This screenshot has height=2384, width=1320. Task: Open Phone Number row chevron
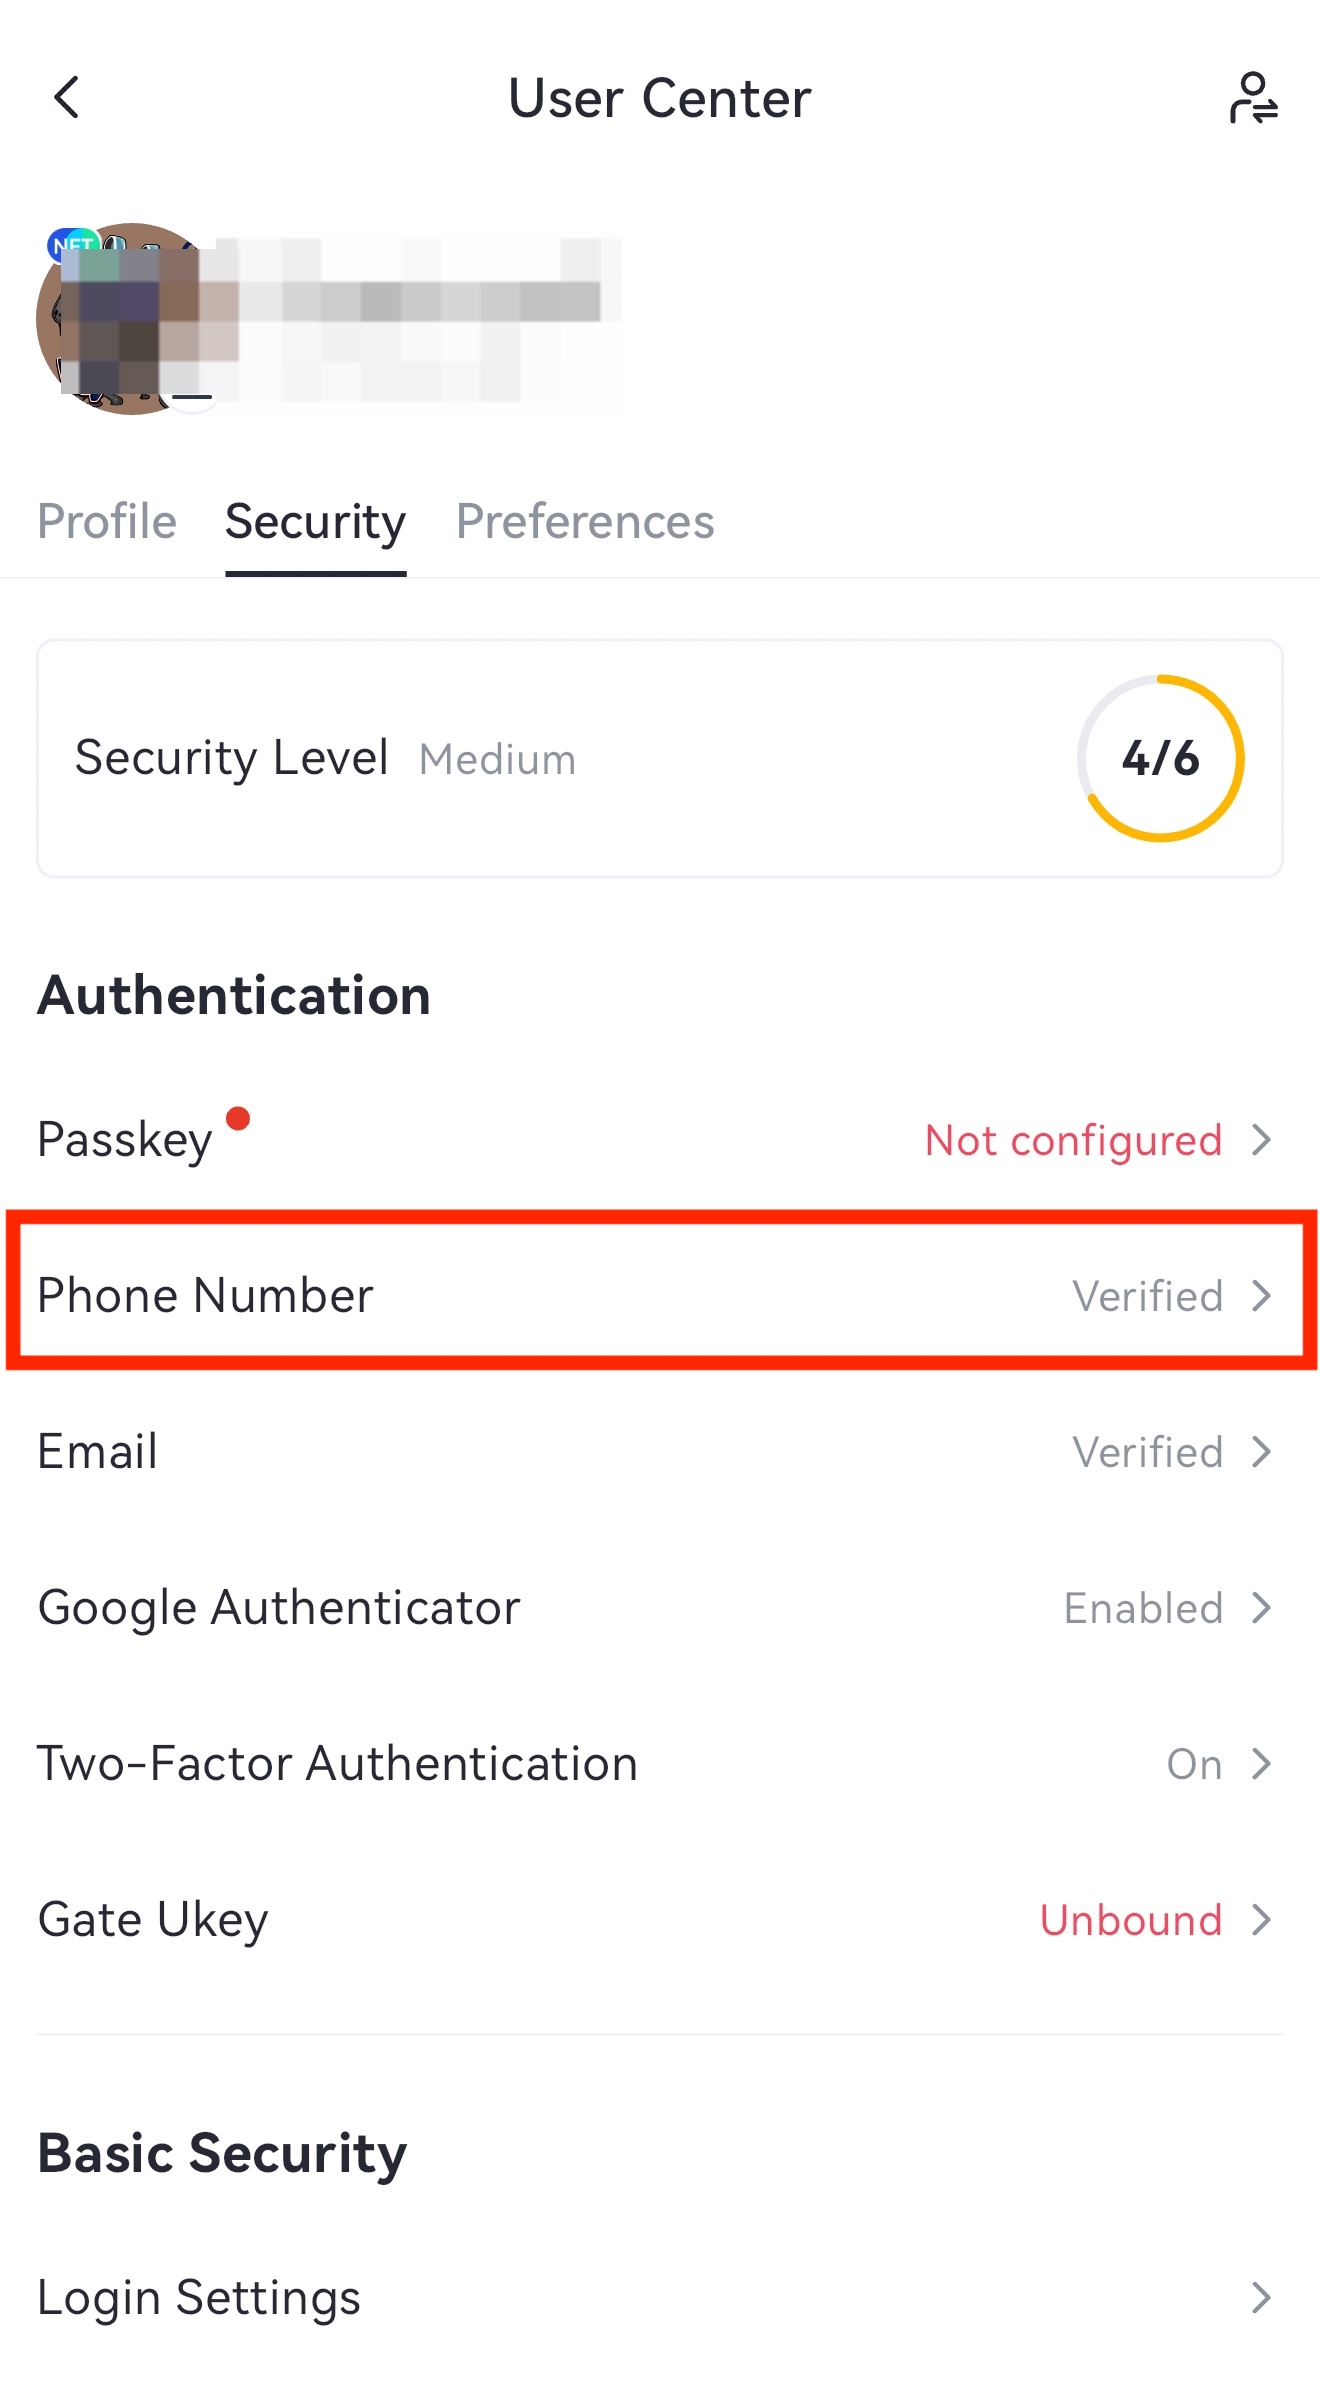click(x=1262, y=1296)
